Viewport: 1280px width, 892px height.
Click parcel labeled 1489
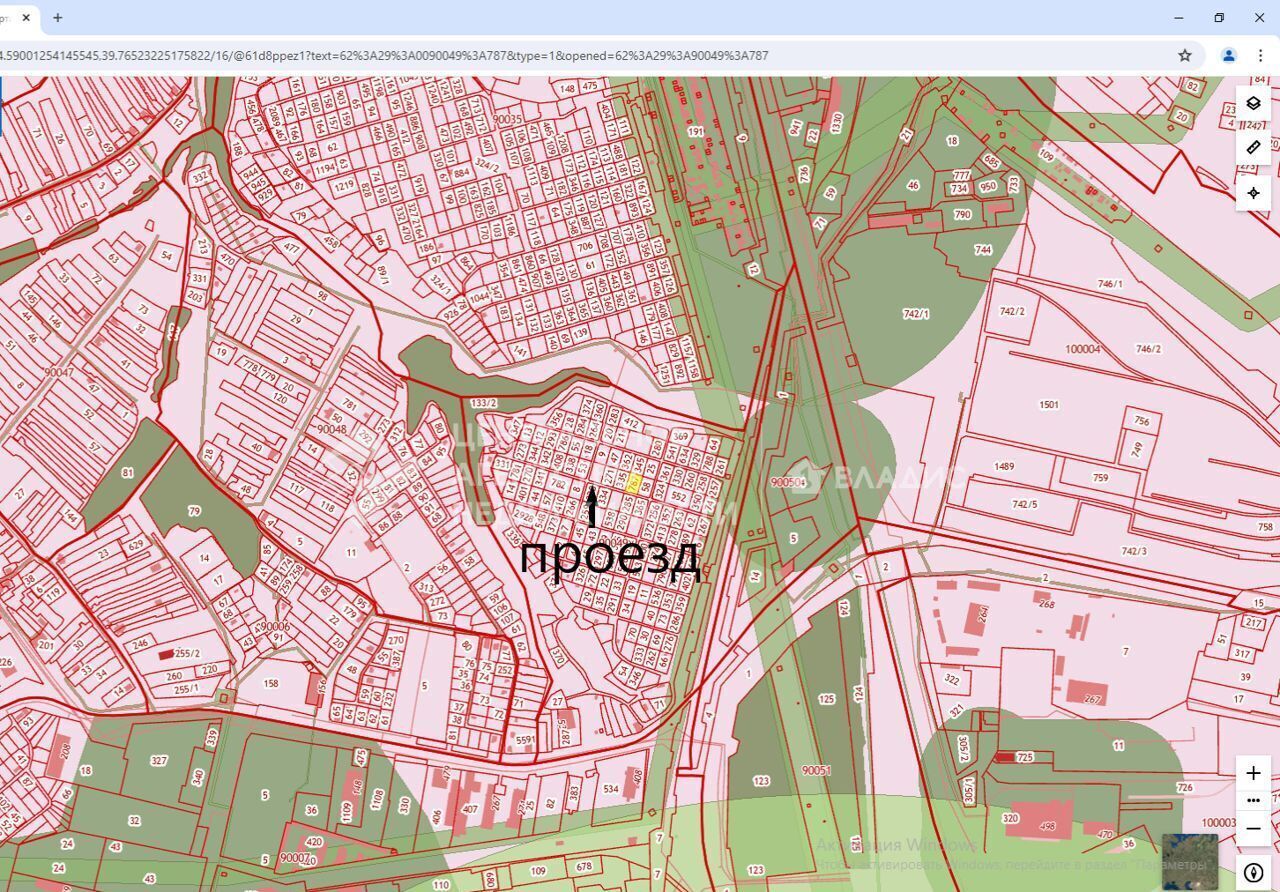click(1003, 466)
